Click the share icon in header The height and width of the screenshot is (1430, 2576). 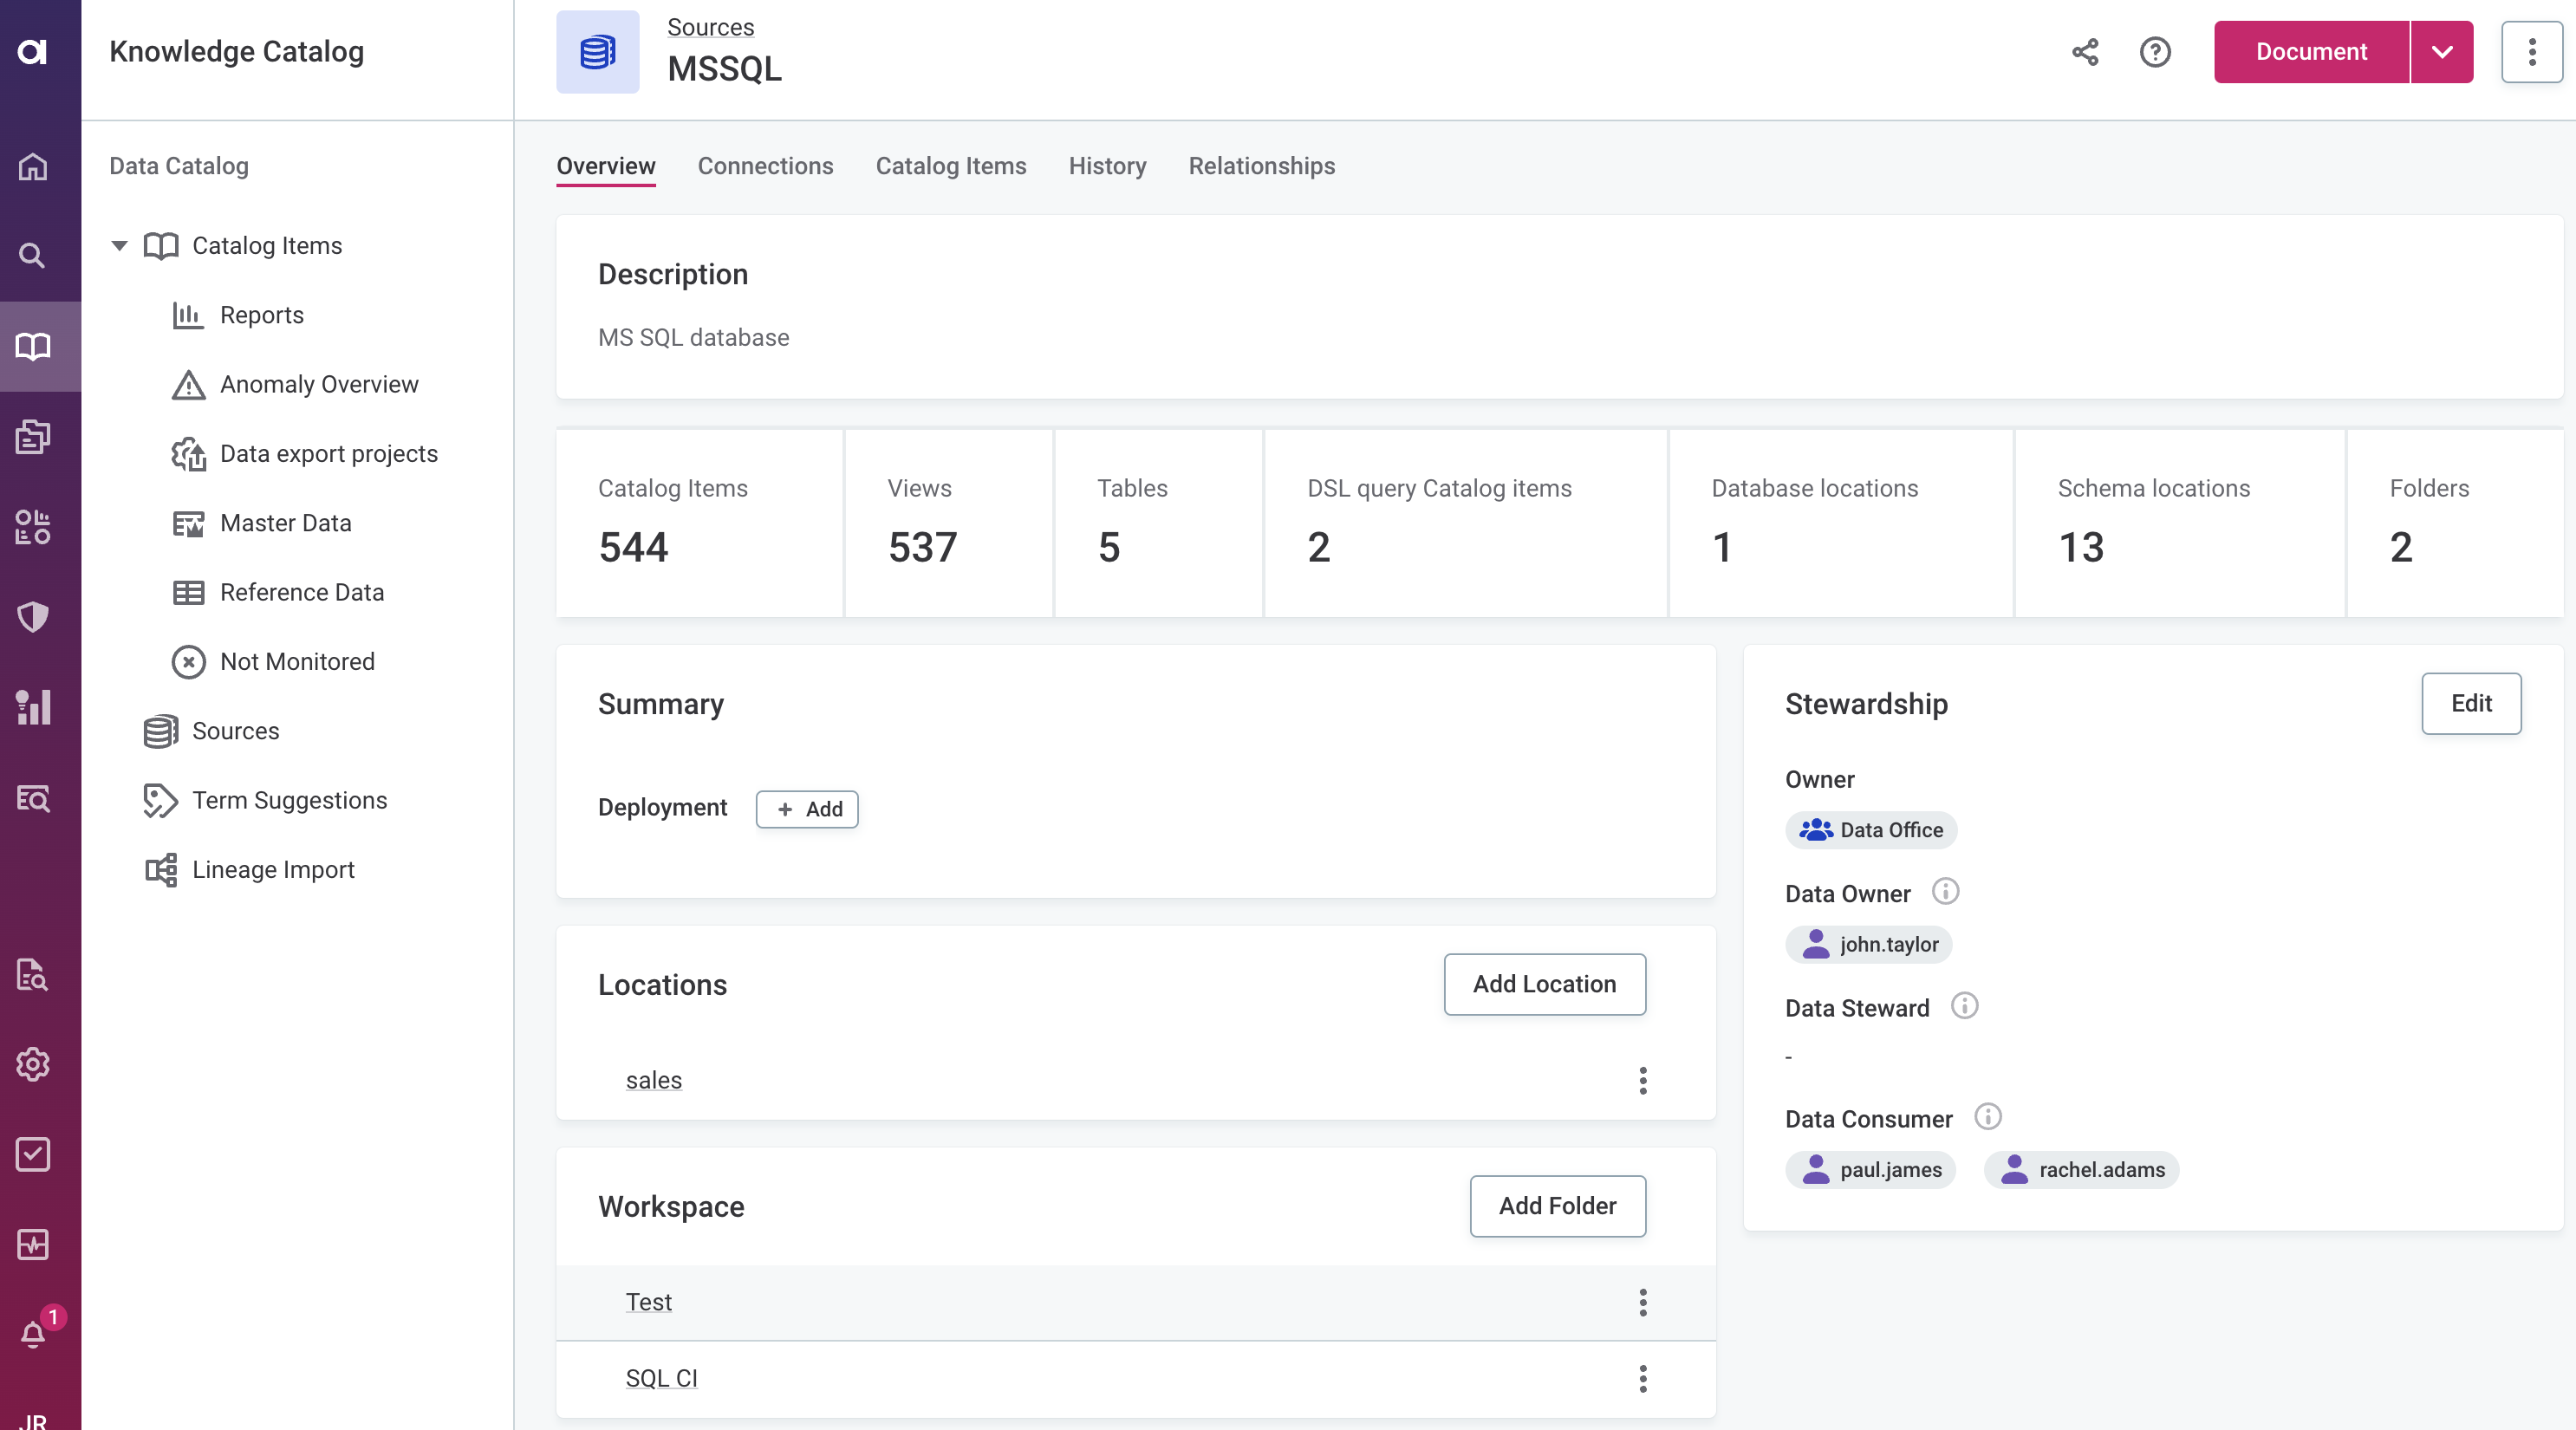2084,52
